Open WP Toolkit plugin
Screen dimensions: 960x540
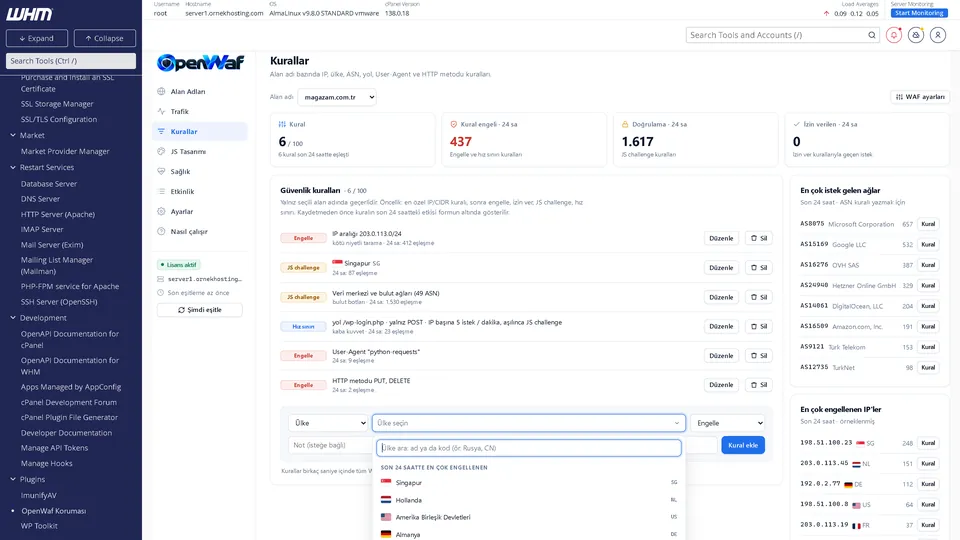[x=39, y=525]
